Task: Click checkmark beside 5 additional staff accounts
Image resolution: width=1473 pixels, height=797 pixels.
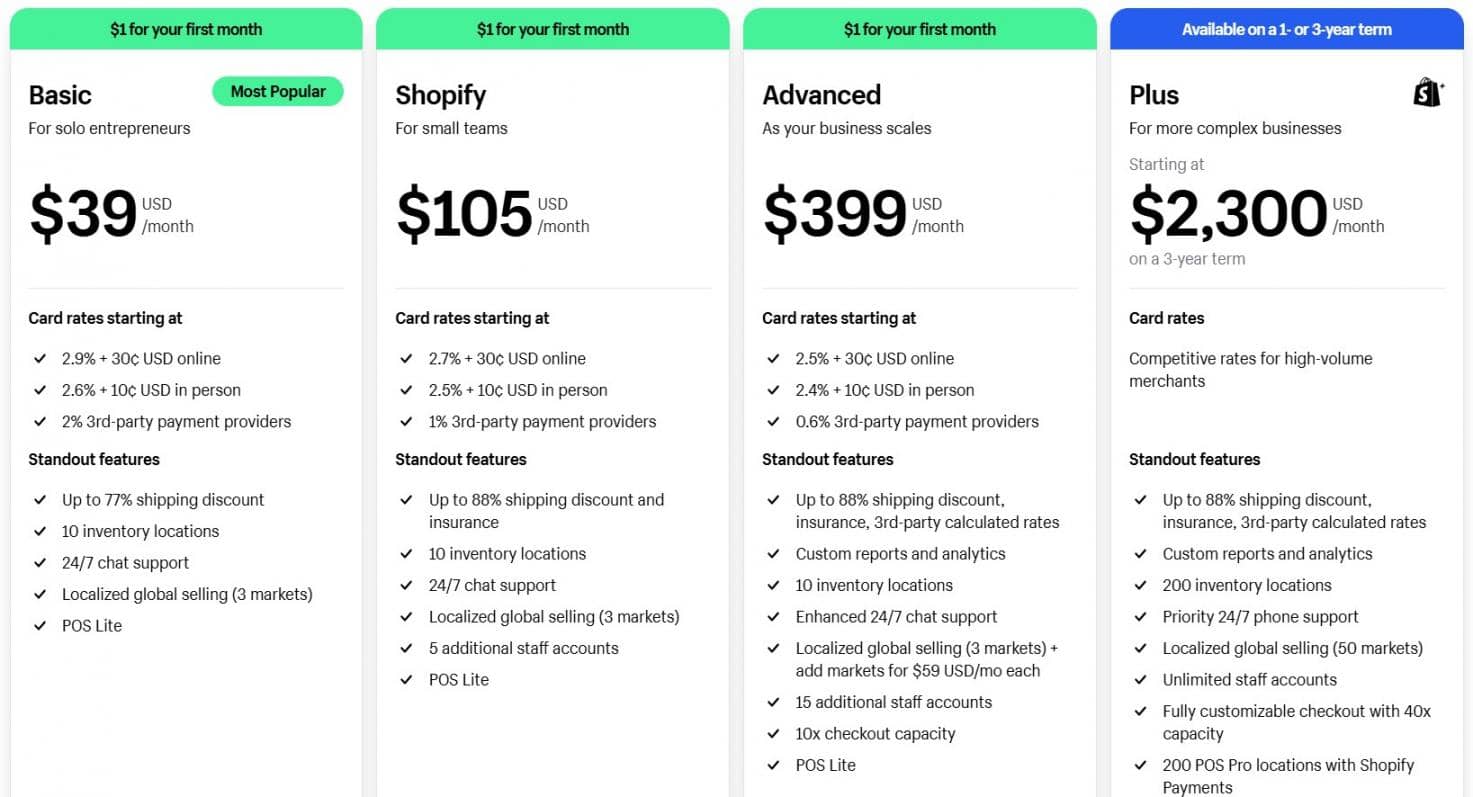Action: pyautogui.click(x=407, y=648)
